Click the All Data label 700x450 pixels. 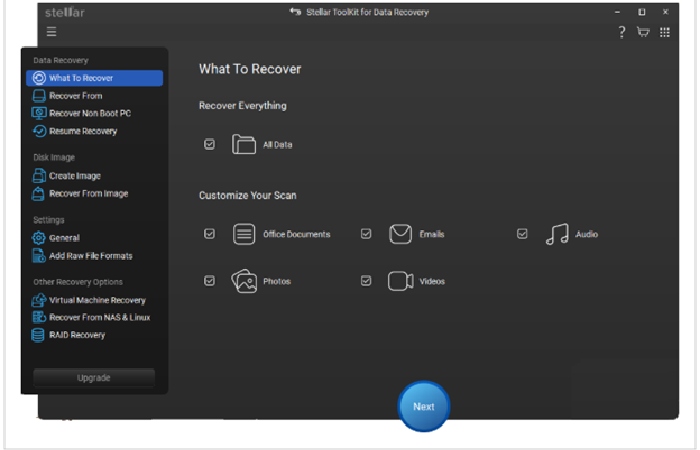click(x=277, y=145)
